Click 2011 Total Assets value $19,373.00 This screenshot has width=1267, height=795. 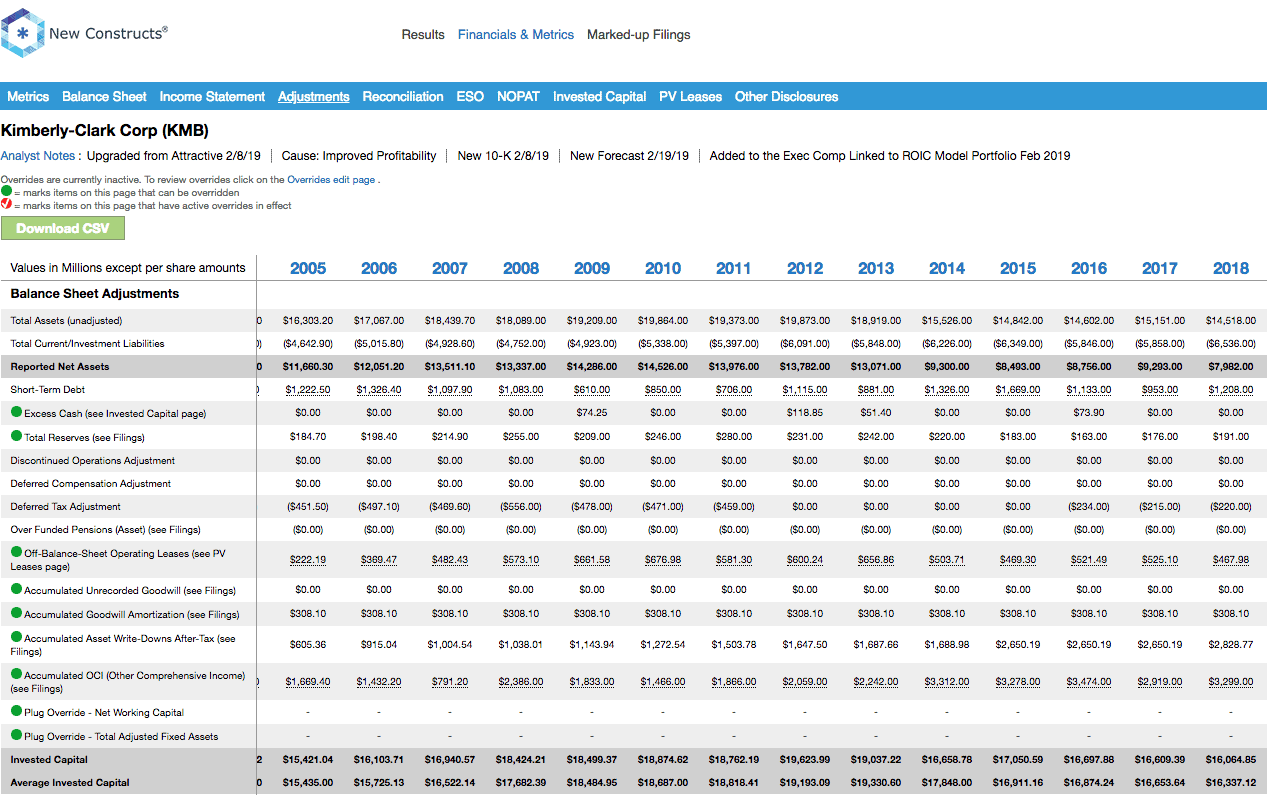pyautogui.click(x=734, y=321)
